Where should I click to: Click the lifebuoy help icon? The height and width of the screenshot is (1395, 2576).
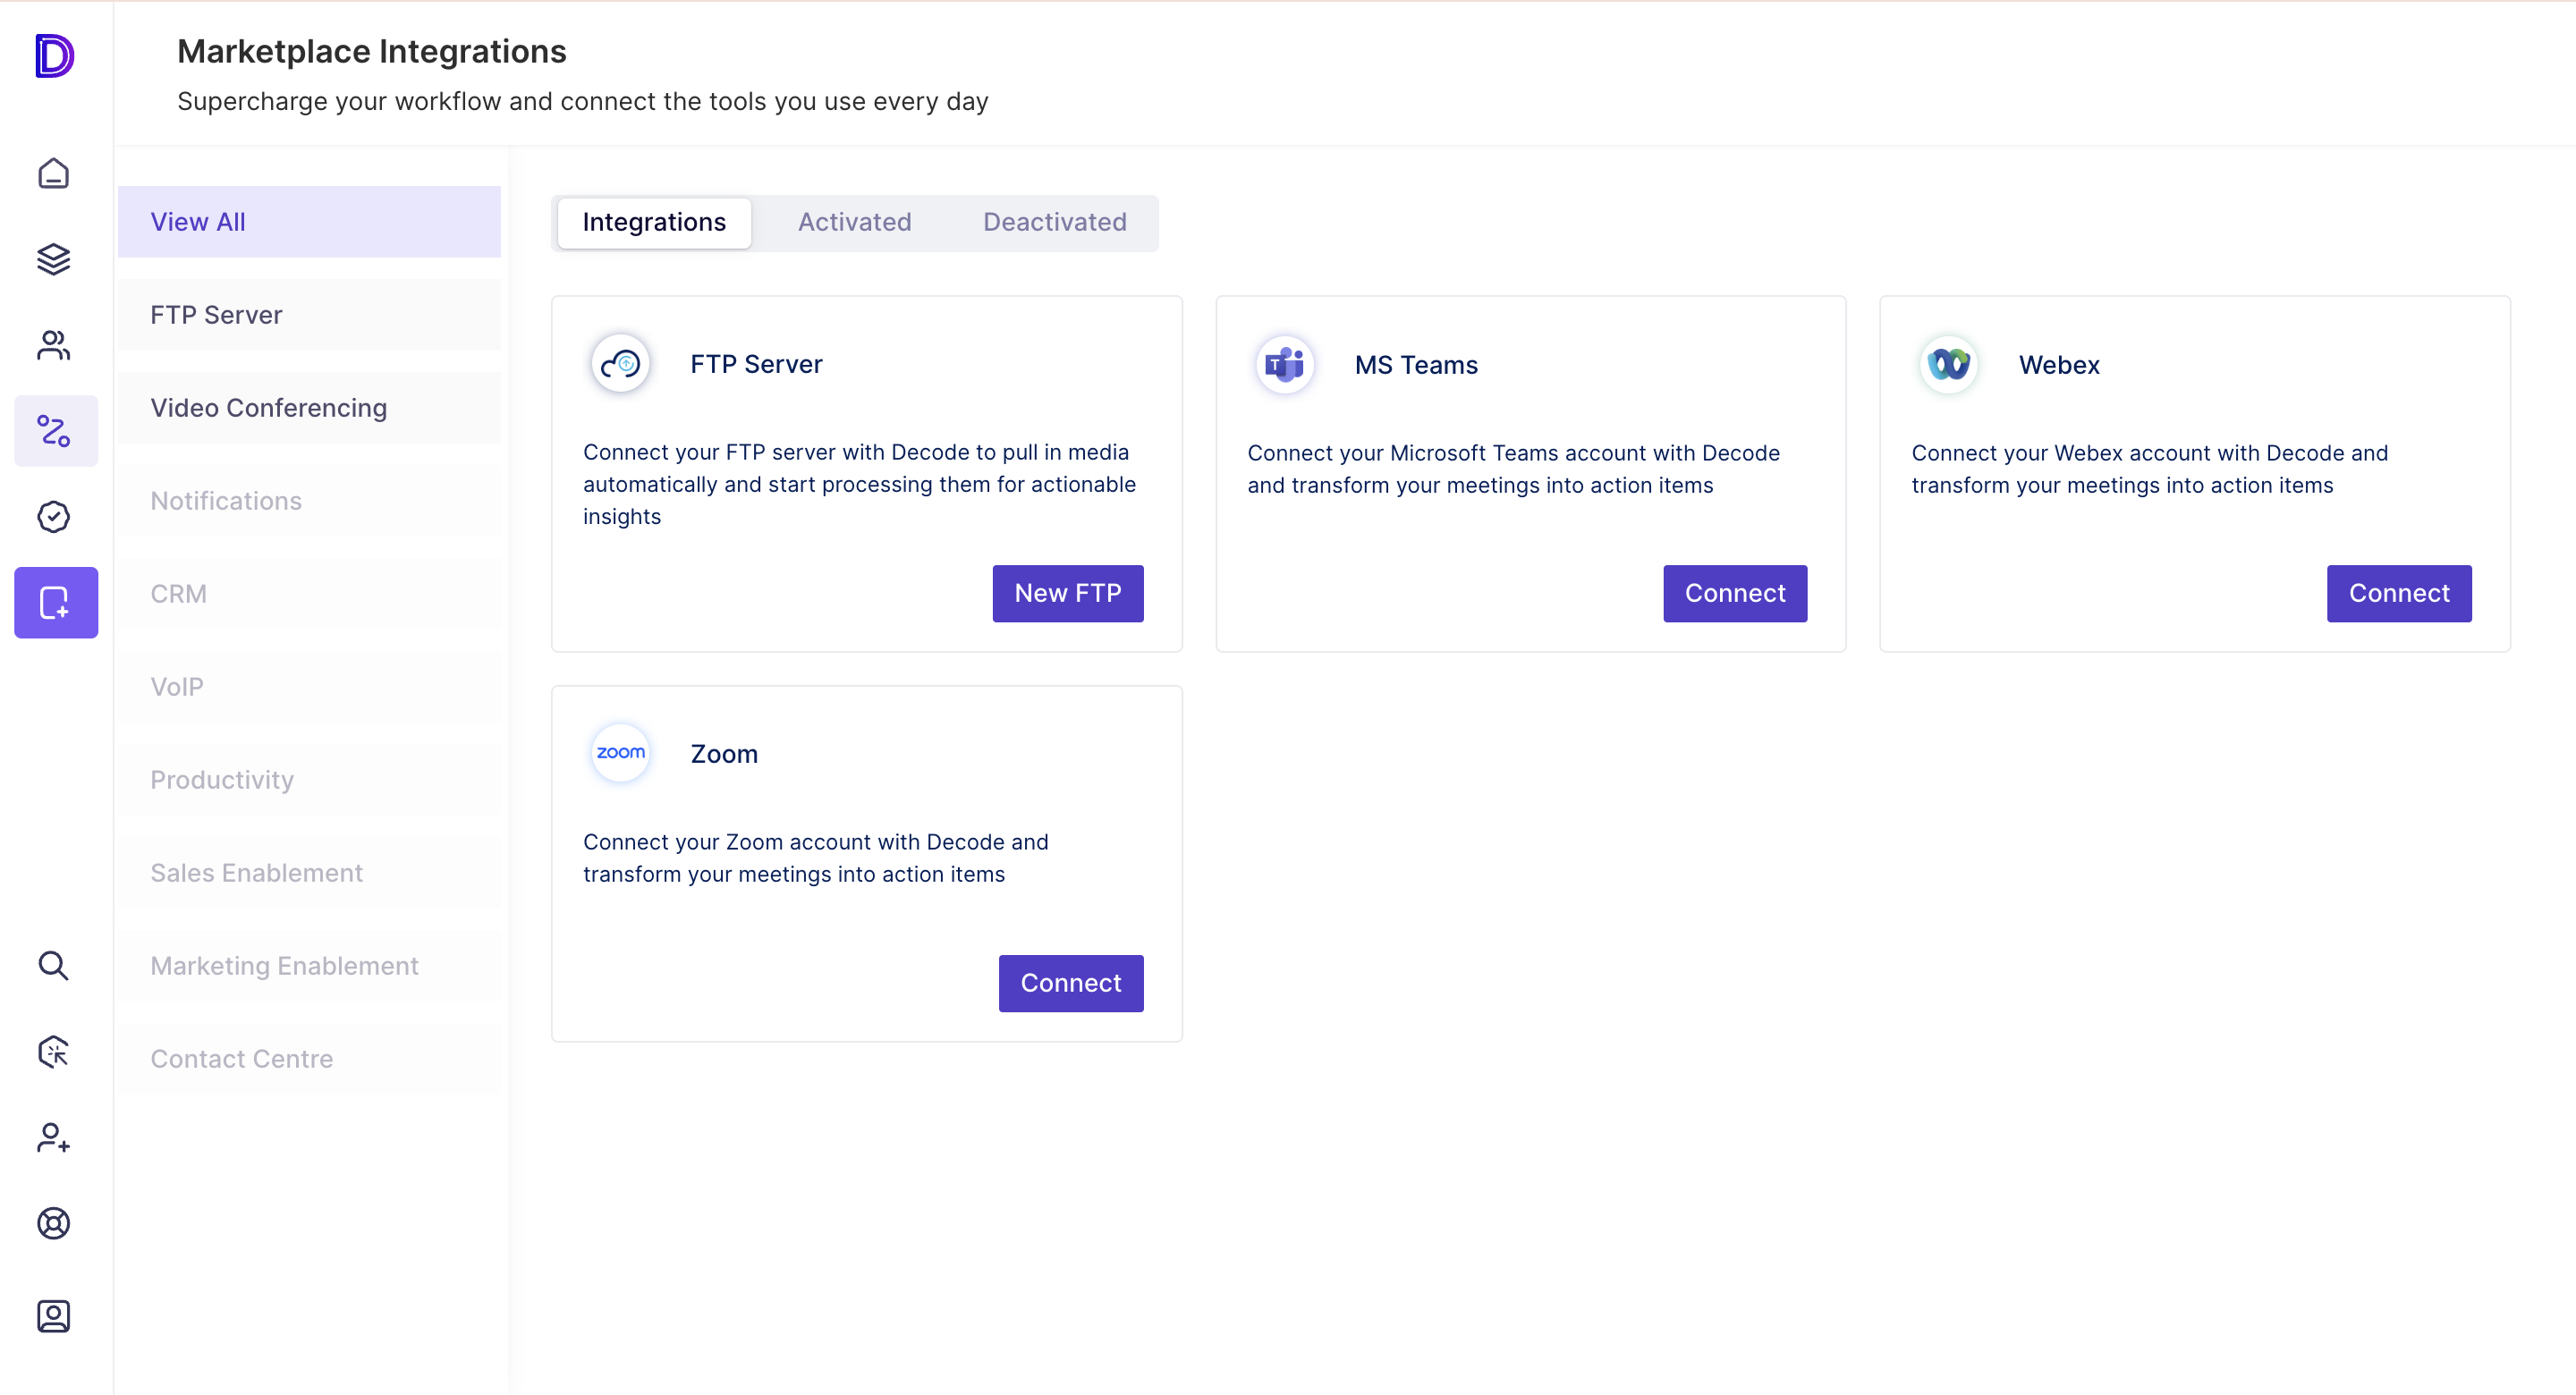tap(54, 1223)
